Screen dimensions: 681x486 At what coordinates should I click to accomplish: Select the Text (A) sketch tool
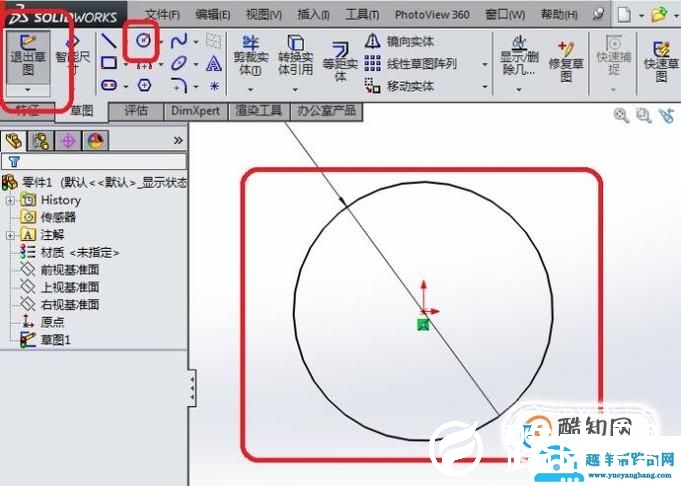pyautogui.click(x=214, y=64)
